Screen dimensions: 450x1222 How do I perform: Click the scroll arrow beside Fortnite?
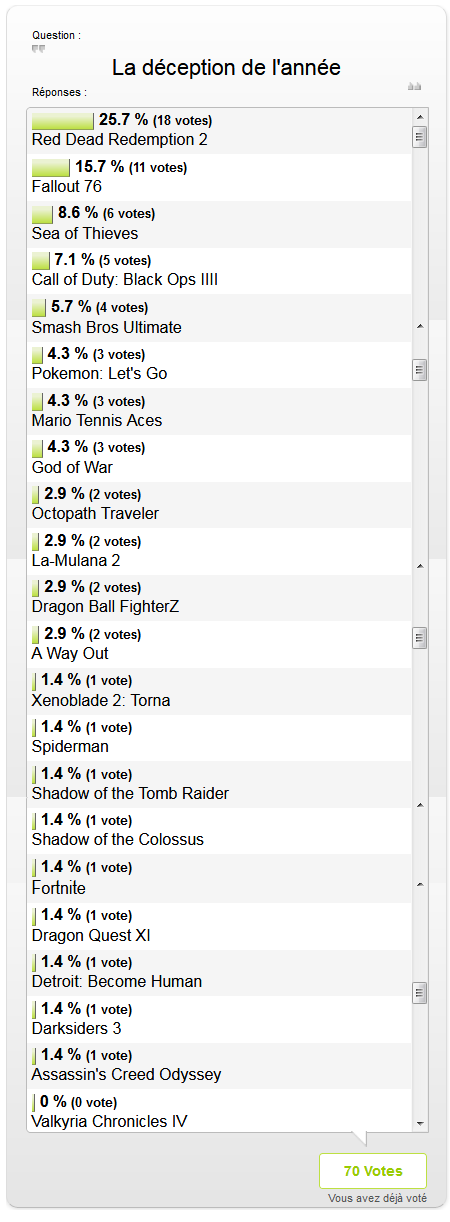(420, 885)
